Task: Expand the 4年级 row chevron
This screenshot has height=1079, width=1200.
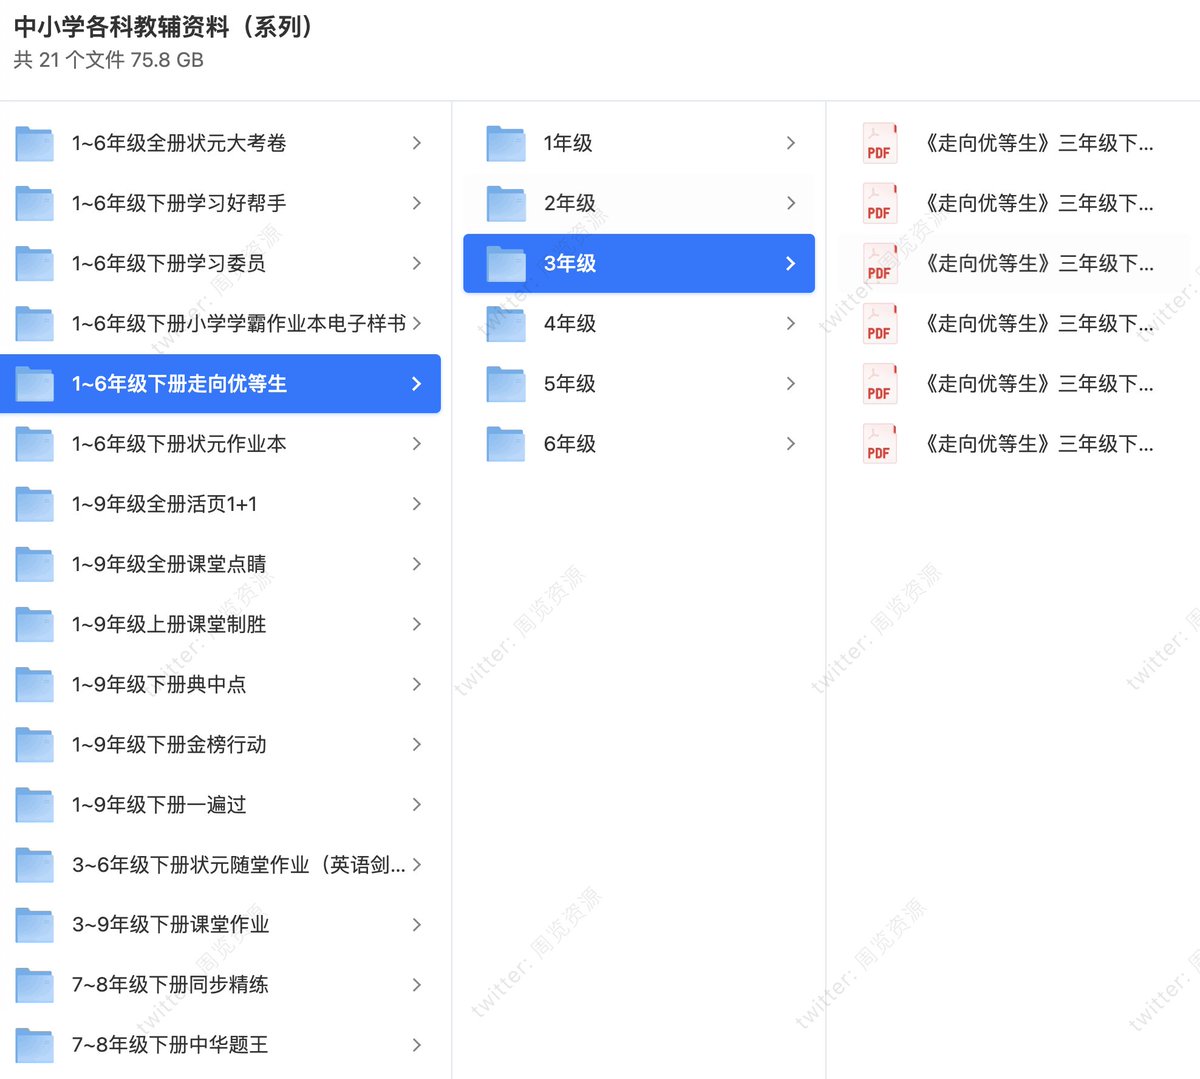Action: pyautogui.click(x=791, y=323)
